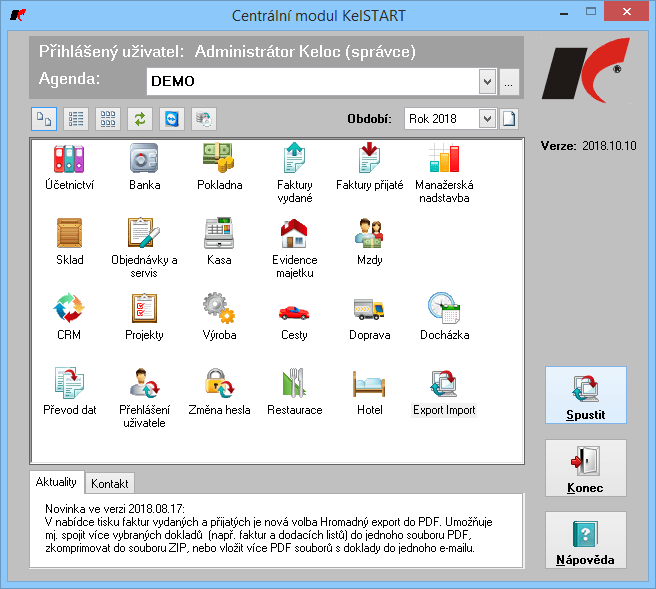
Task: Open Nápověda help button
Action: [586, 540]
